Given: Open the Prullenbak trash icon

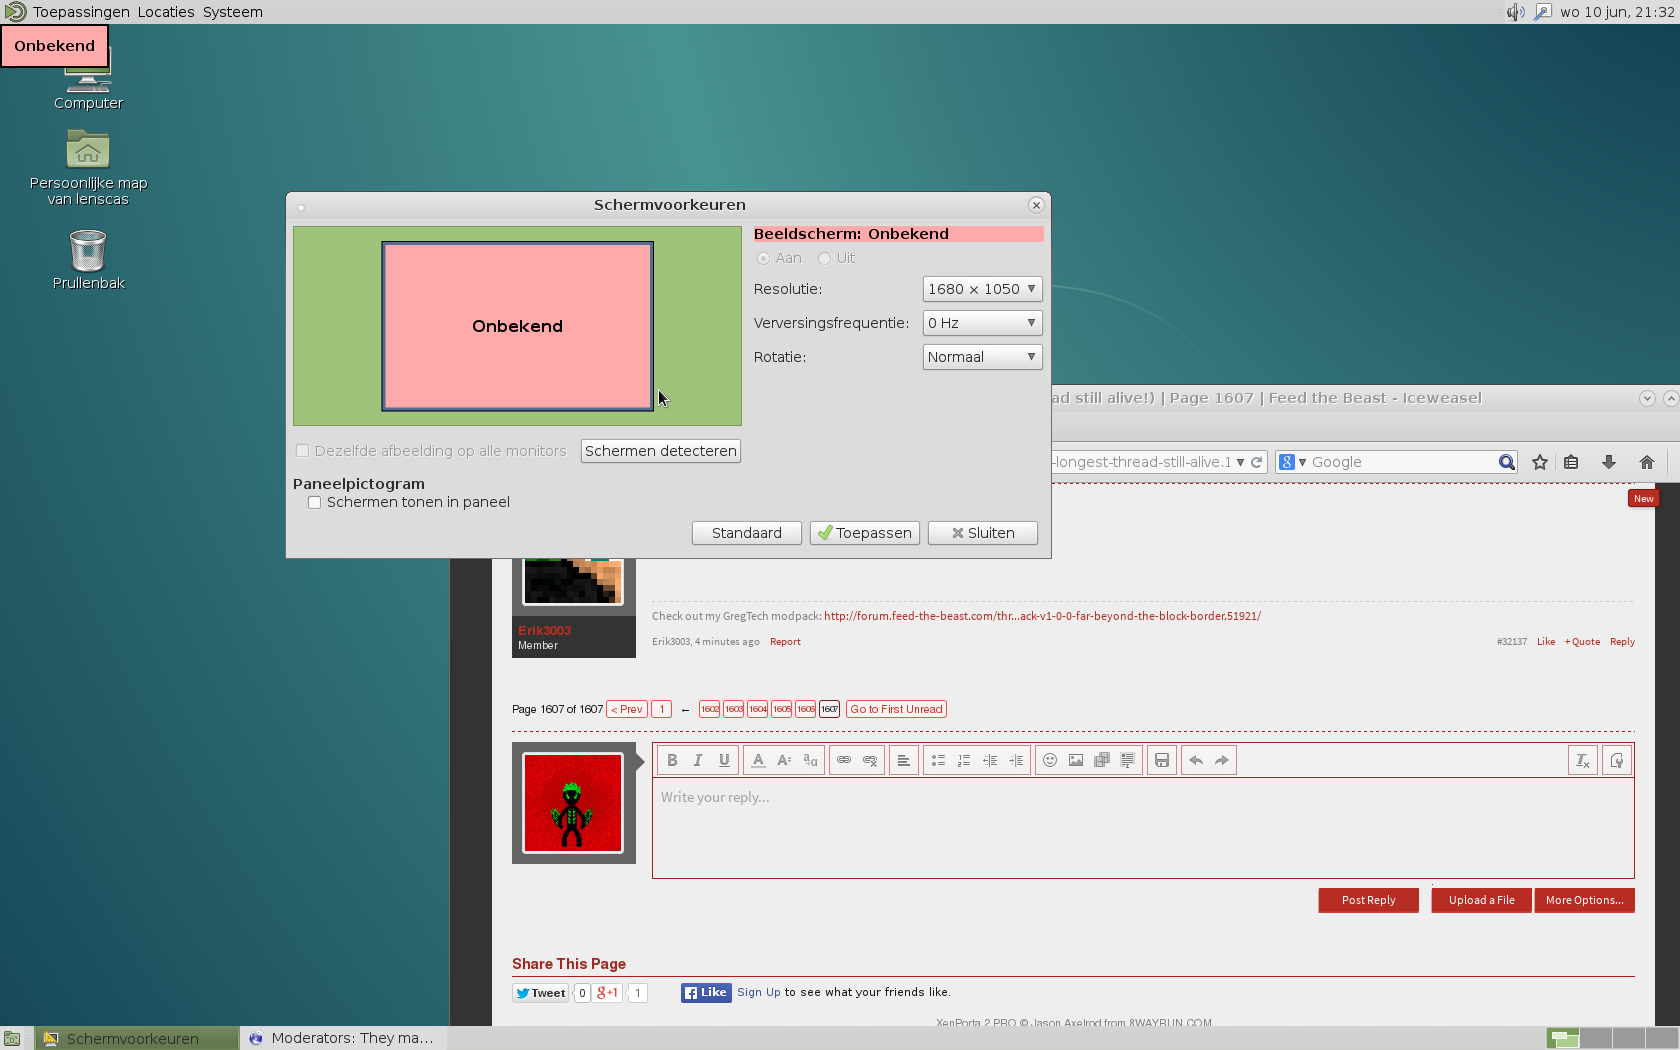Looking at the screenshot, I should point(88,259).
